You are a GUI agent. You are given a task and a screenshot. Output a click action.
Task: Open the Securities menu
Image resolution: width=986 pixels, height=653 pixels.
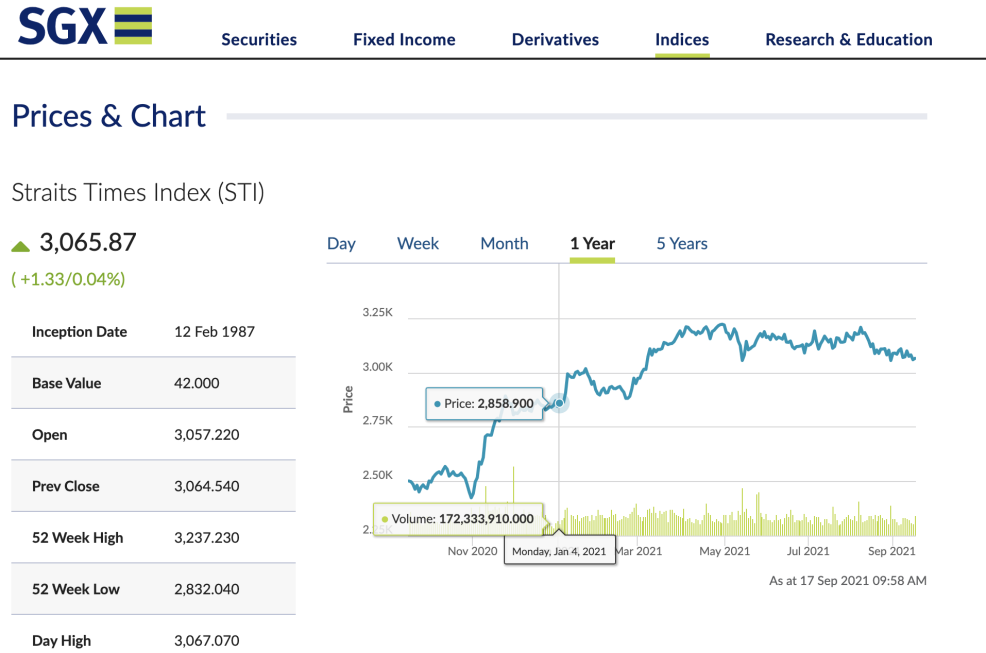[x=259, y=40]
